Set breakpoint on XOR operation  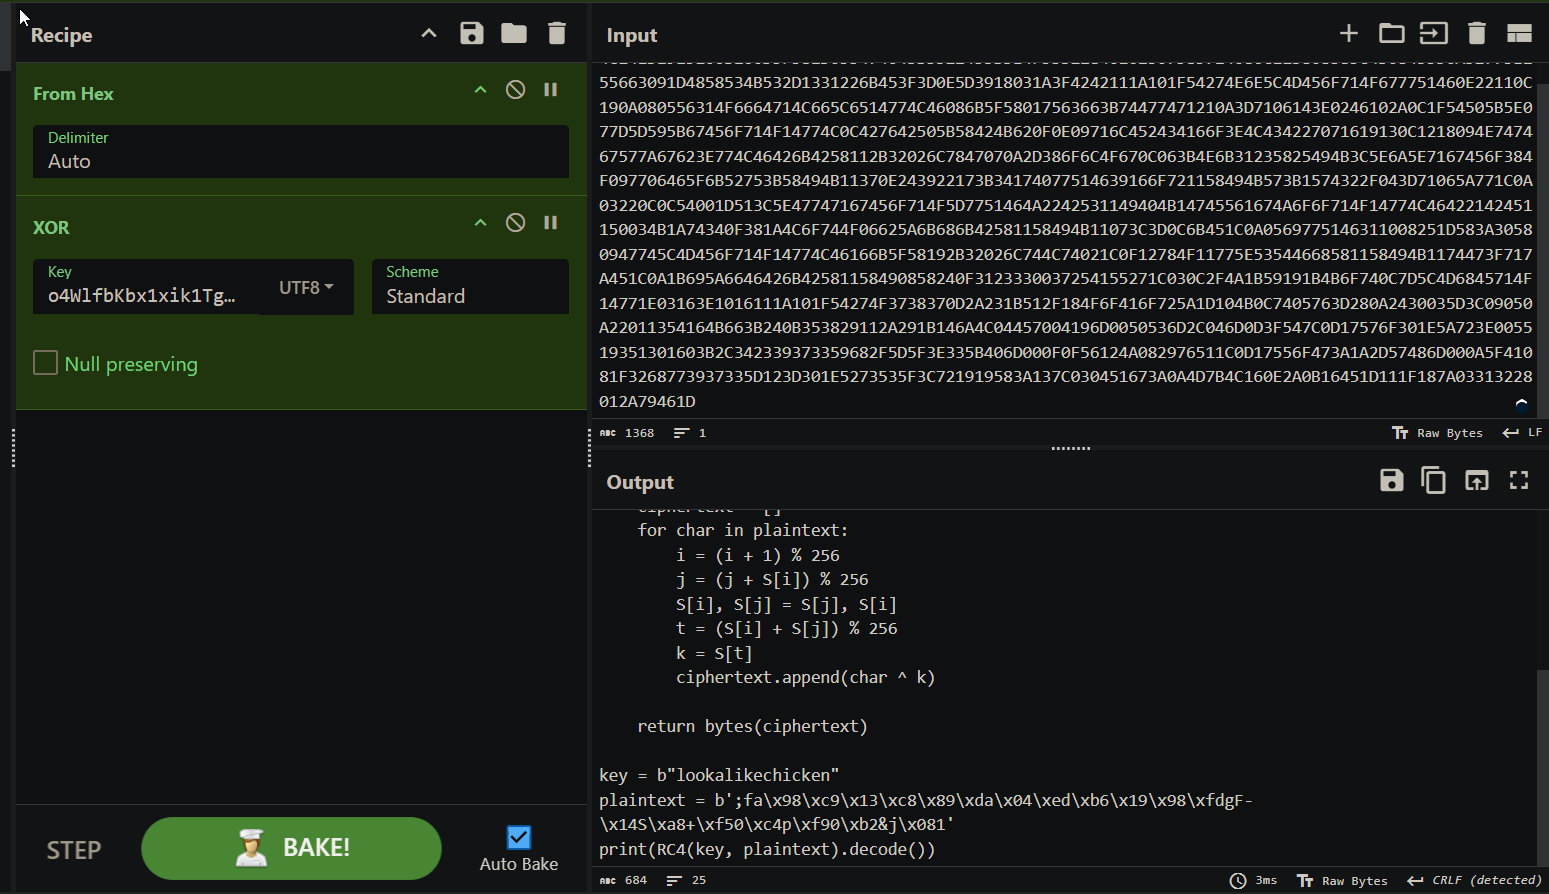(x=550, y=223)
